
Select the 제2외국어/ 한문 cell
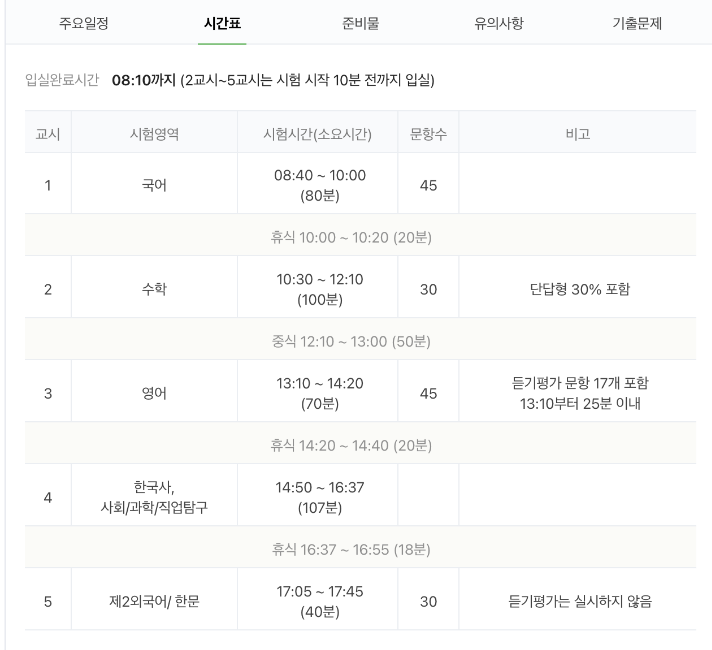click(154, 601)
